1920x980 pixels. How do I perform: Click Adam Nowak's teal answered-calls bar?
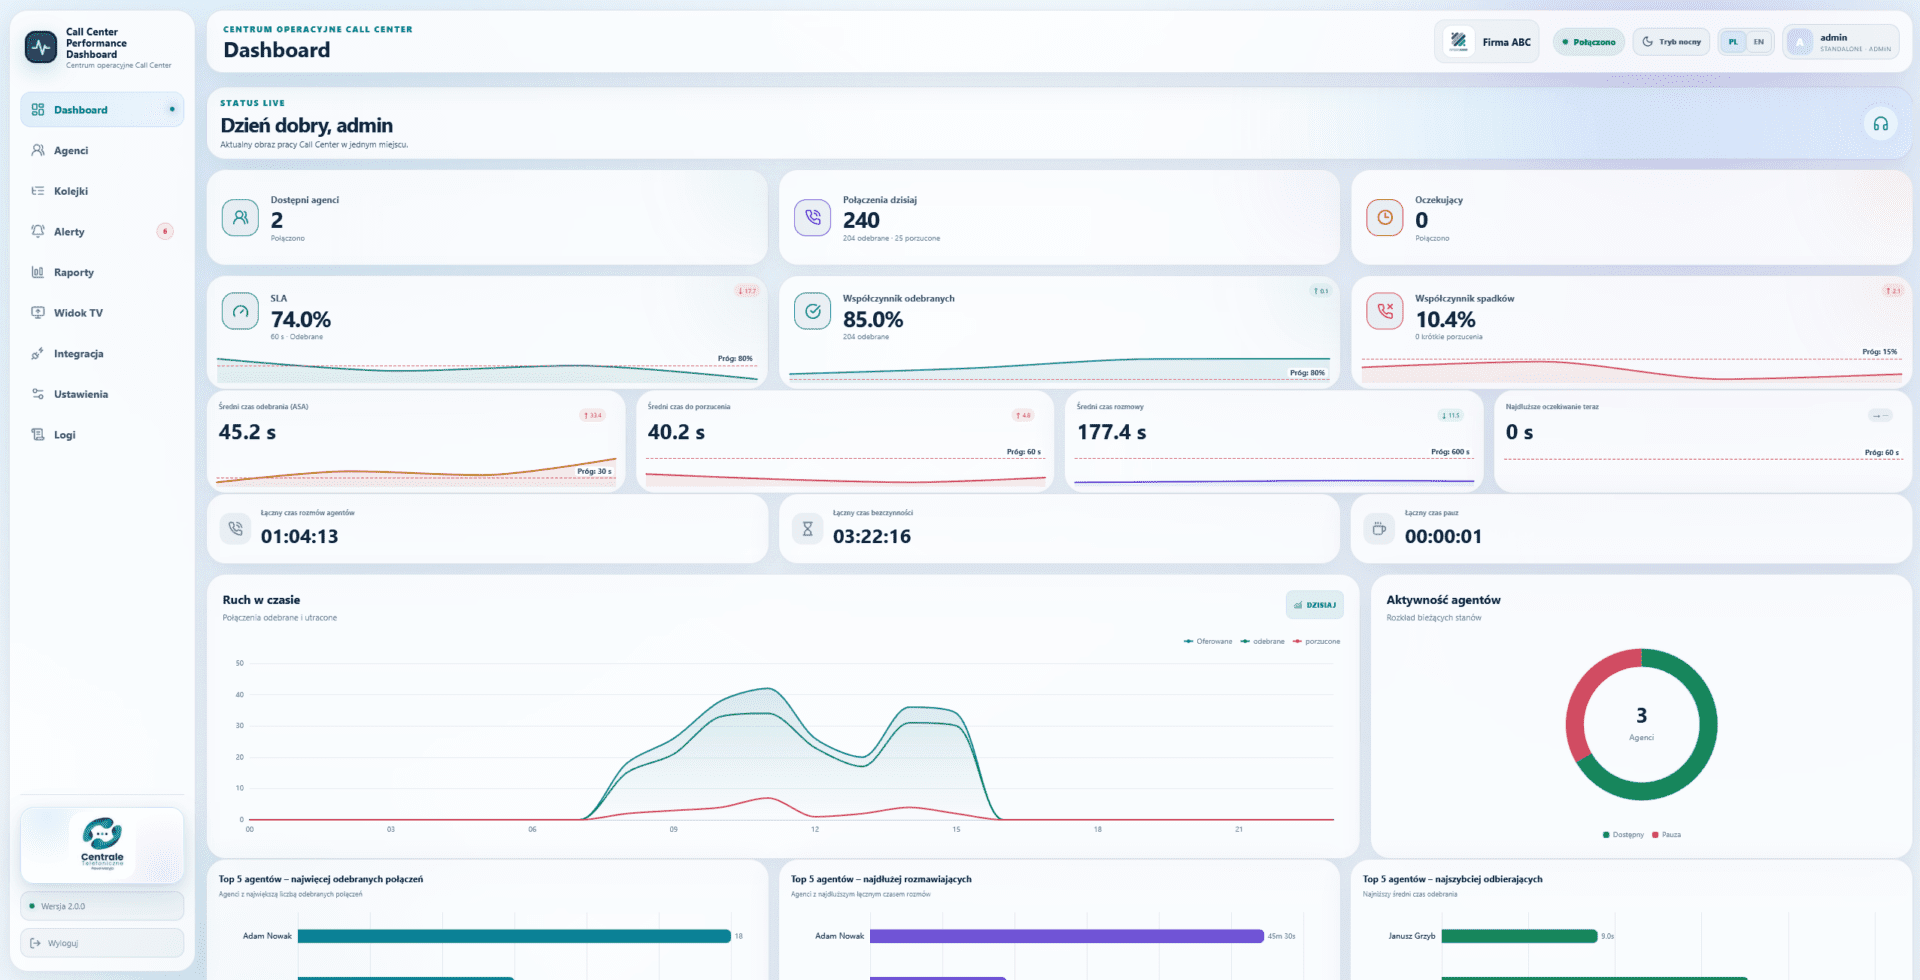coord(514,936)
